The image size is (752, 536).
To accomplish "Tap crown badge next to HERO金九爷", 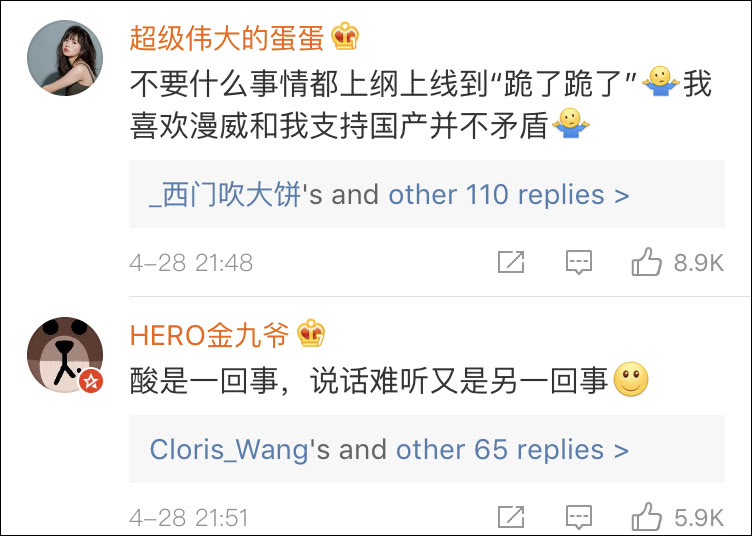I will (x=311, y=333).
